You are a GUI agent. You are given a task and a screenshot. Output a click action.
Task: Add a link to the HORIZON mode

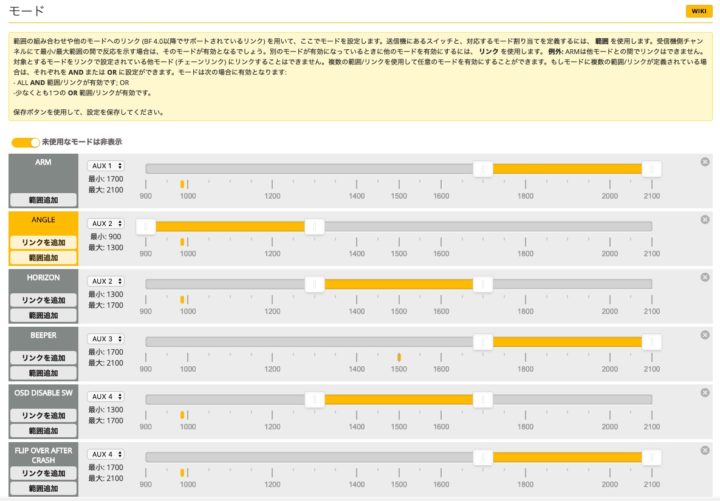[x=43, y=300]
